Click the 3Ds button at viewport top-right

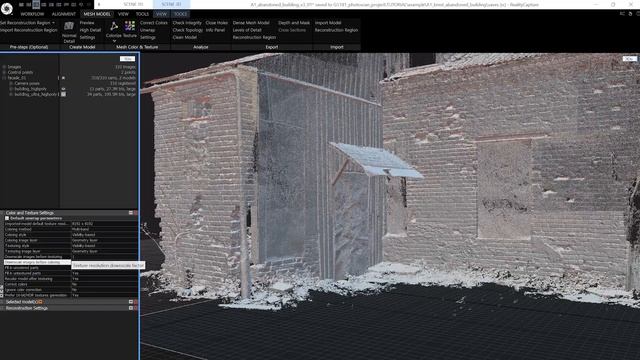[x=630, y=59]
